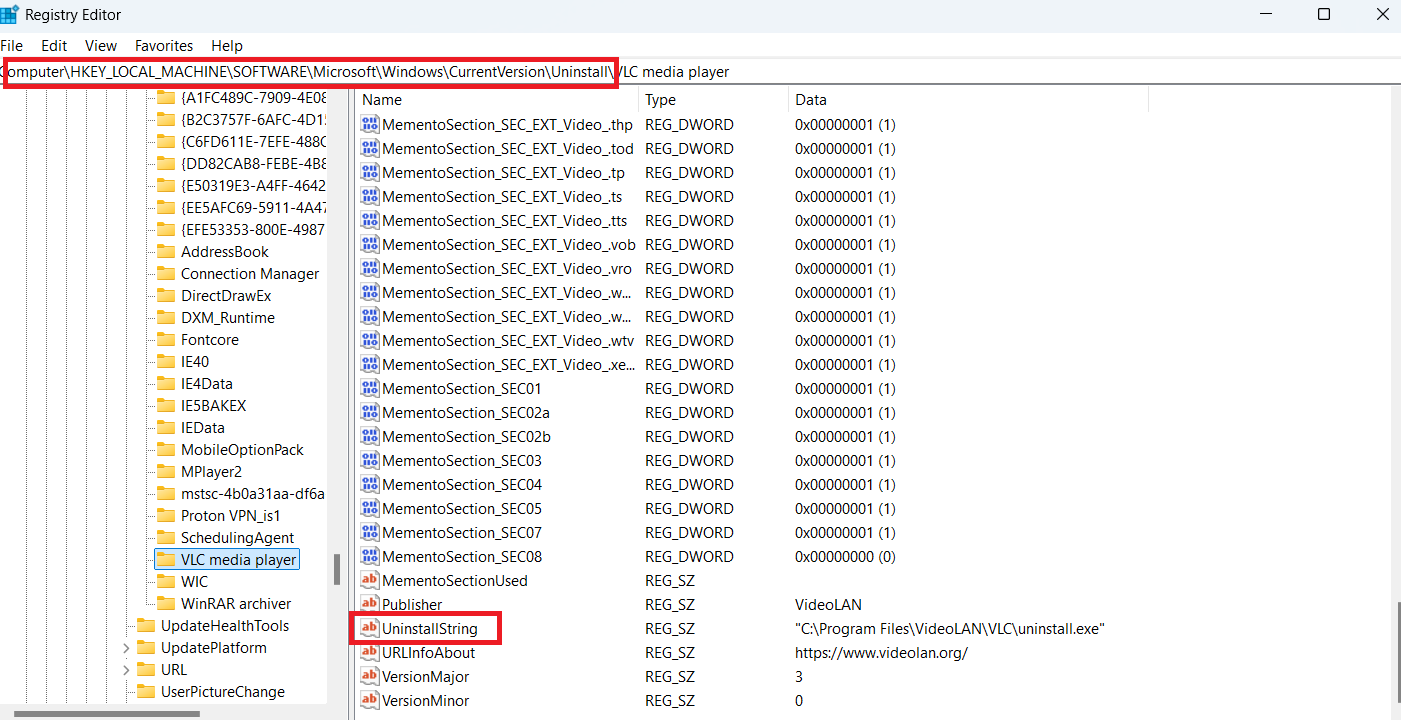Select the {DD82CAB8-FEBE-4B8 tree key
The width and height of the screenshot is (1401, 720).
tap(253, 164)
